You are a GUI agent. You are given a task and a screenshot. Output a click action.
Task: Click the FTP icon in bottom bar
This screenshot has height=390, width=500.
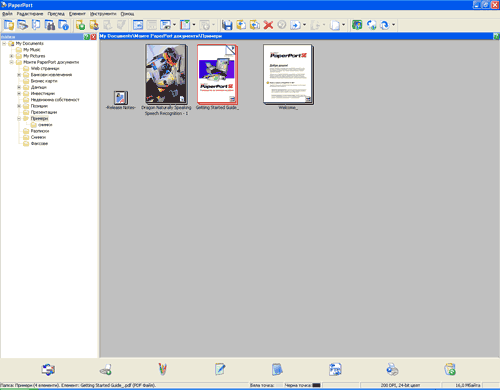click(335, 369)
